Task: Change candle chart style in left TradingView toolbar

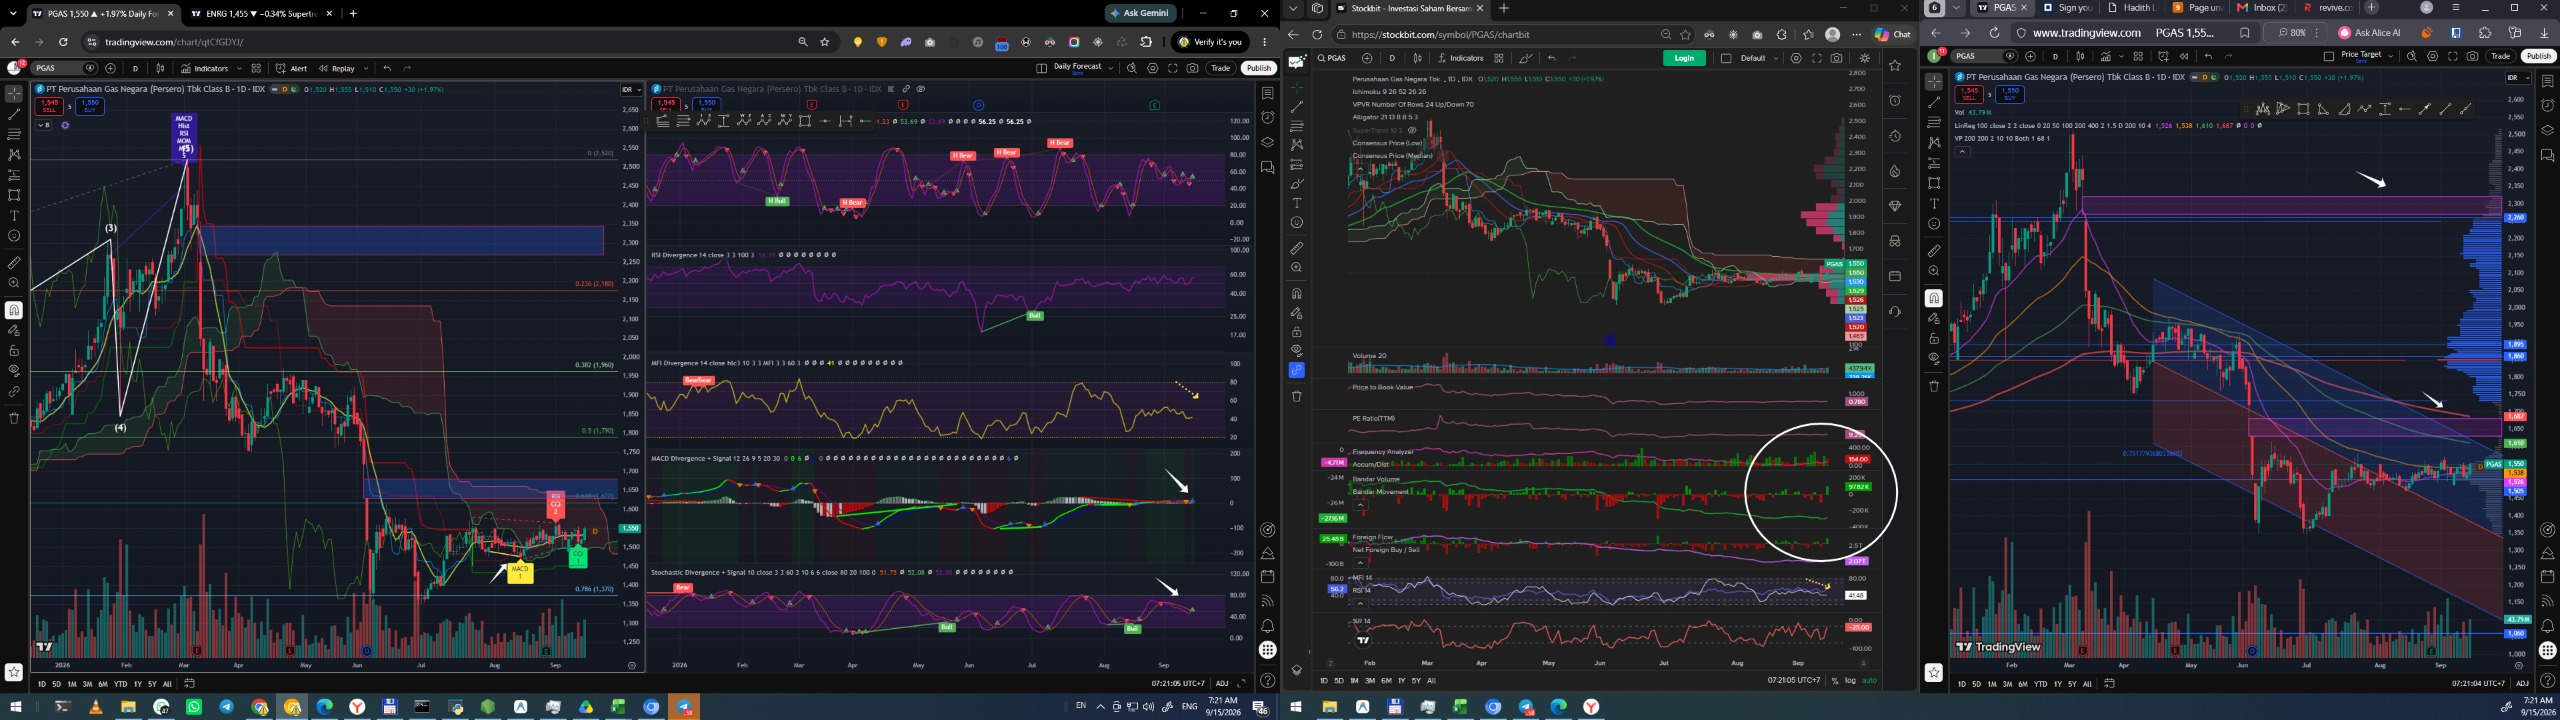Action: [x=160, y=68]
